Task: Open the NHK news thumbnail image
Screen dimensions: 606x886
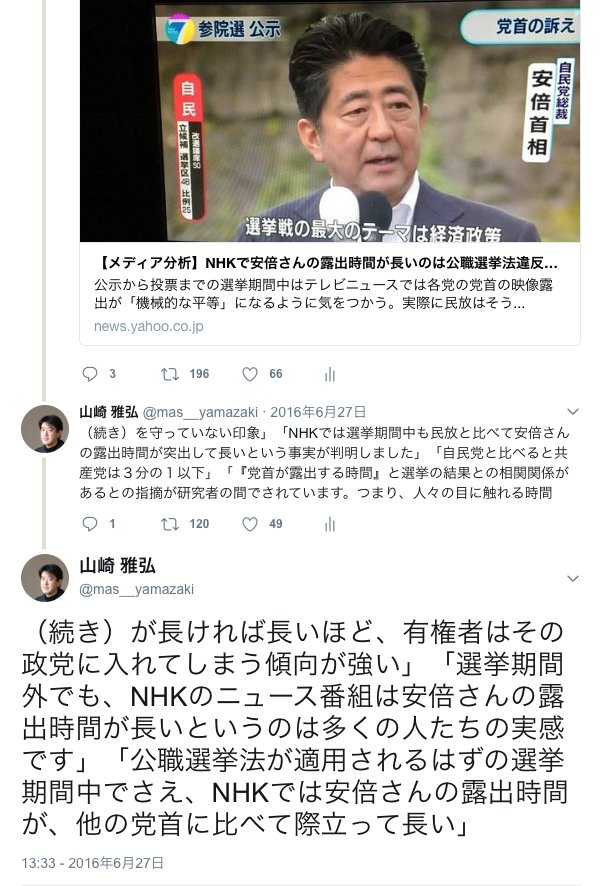Action: point(330,121)
